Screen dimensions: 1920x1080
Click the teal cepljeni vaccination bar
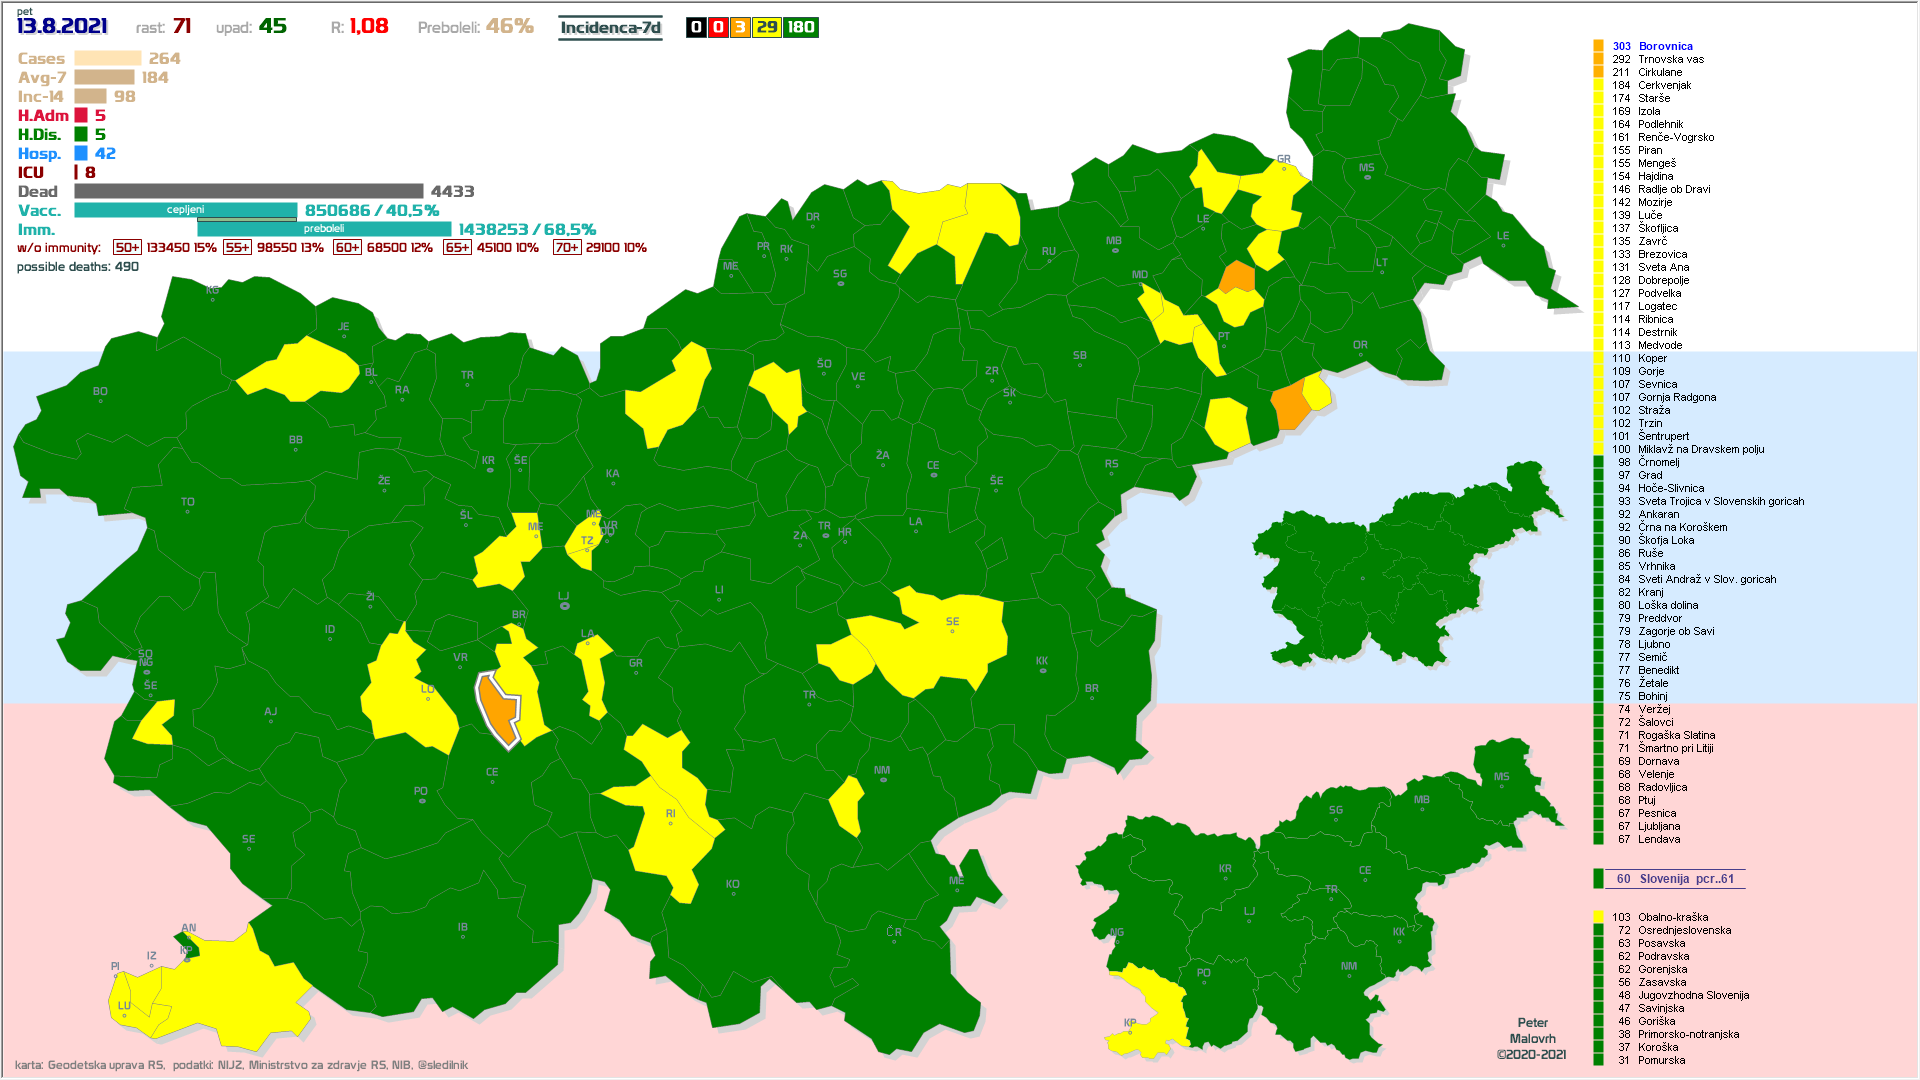pyautogui.click(x=185, y=210)
